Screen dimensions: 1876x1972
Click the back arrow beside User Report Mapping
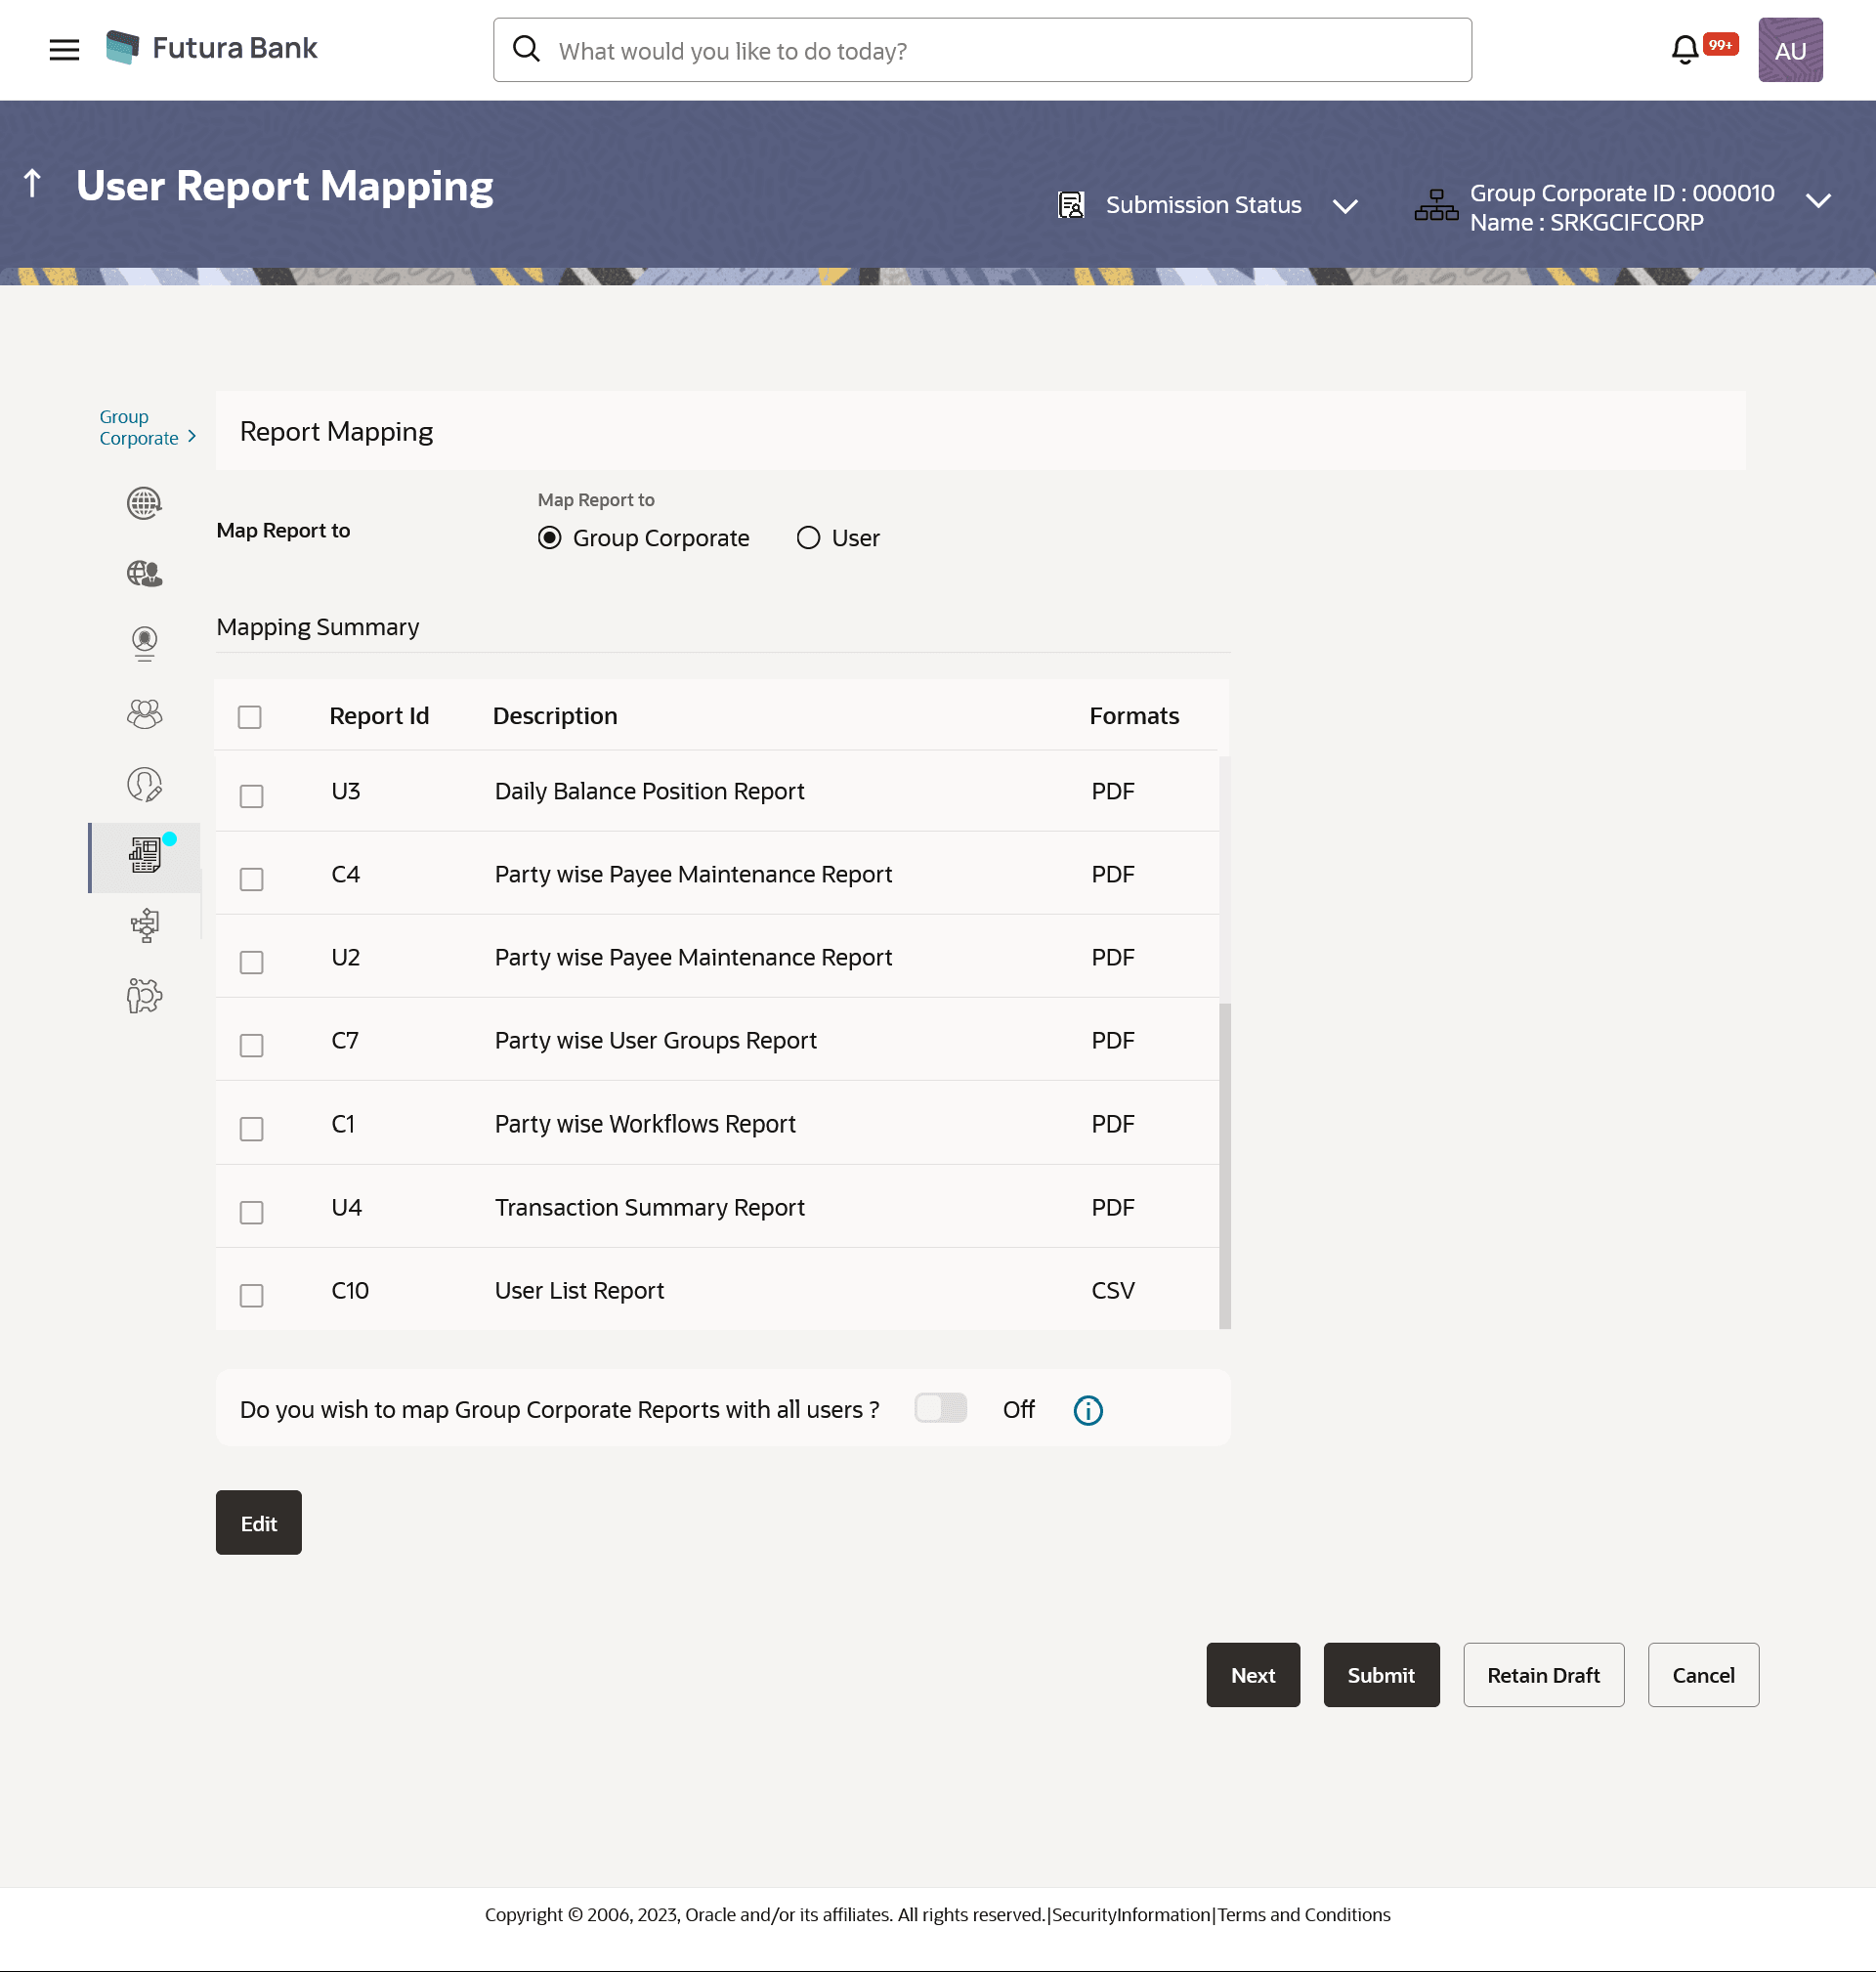pyautogui.click(x=32, y=184)
